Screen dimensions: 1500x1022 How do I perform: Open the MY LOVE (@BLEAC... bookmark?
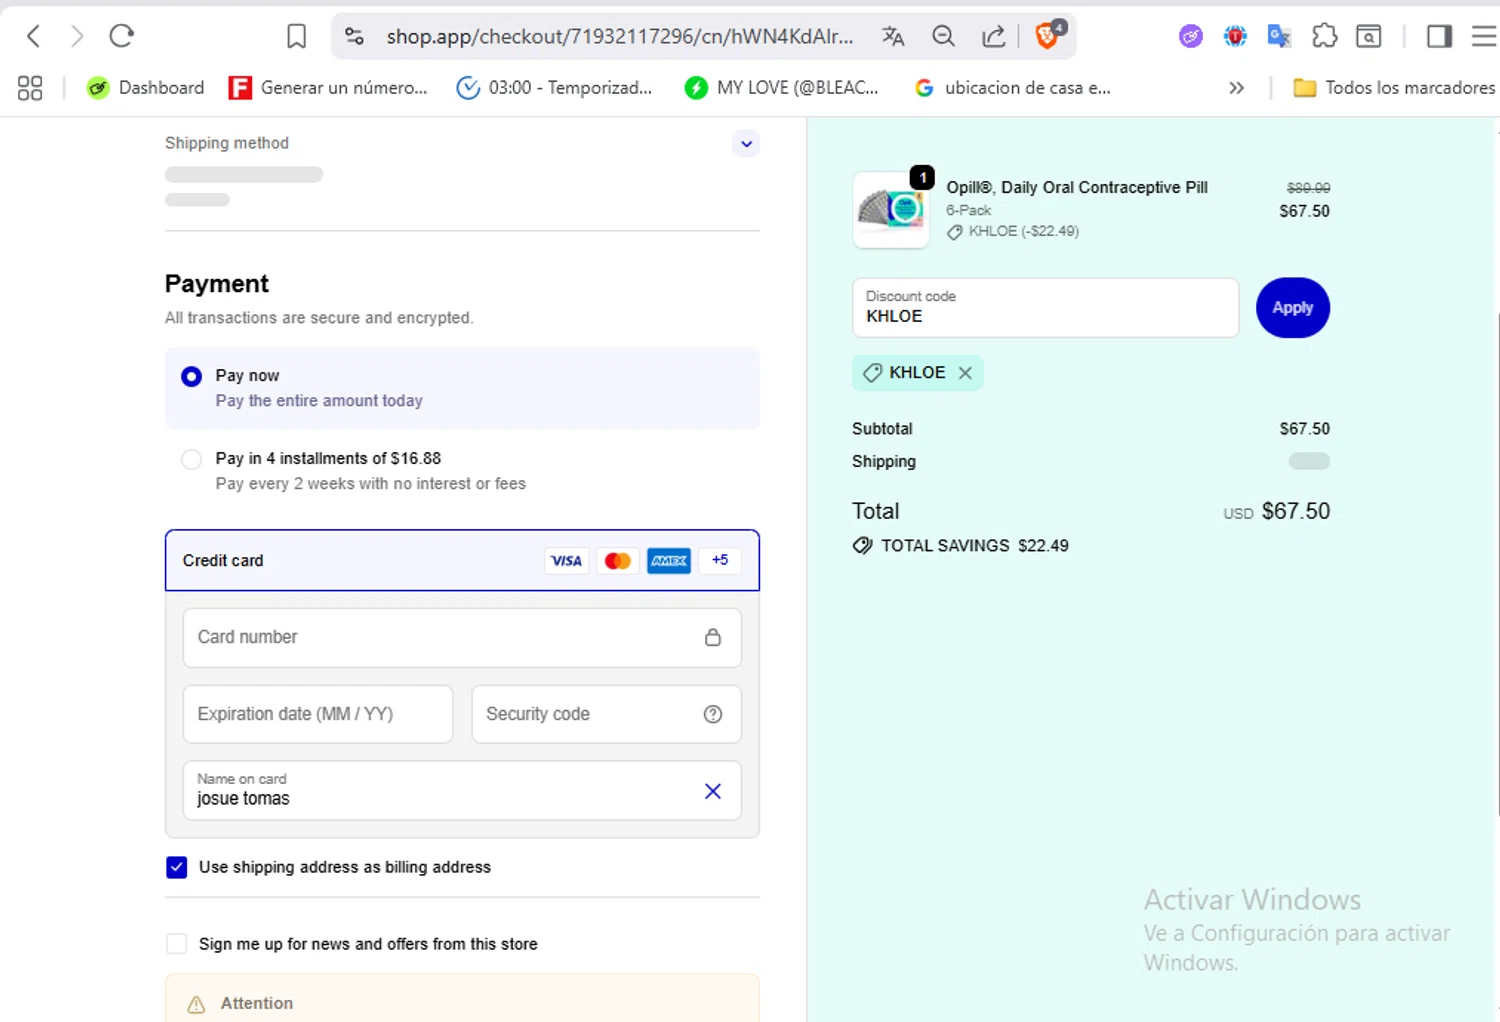coord(781,88)
